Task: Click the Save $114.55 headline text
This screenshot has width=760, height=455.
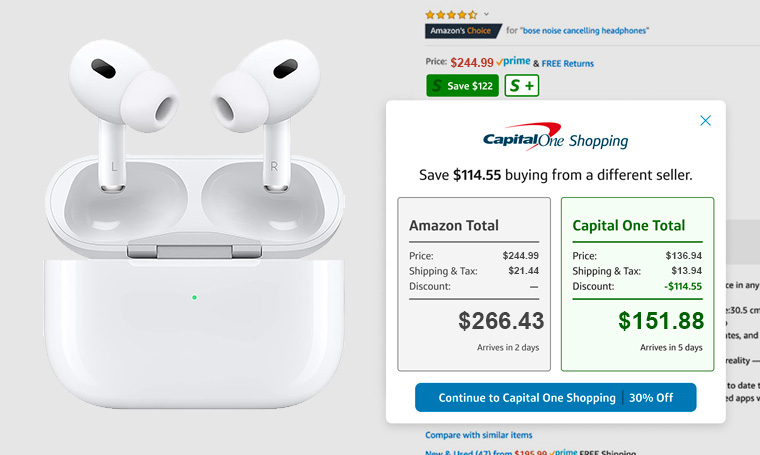Action: tap(555, 175)
